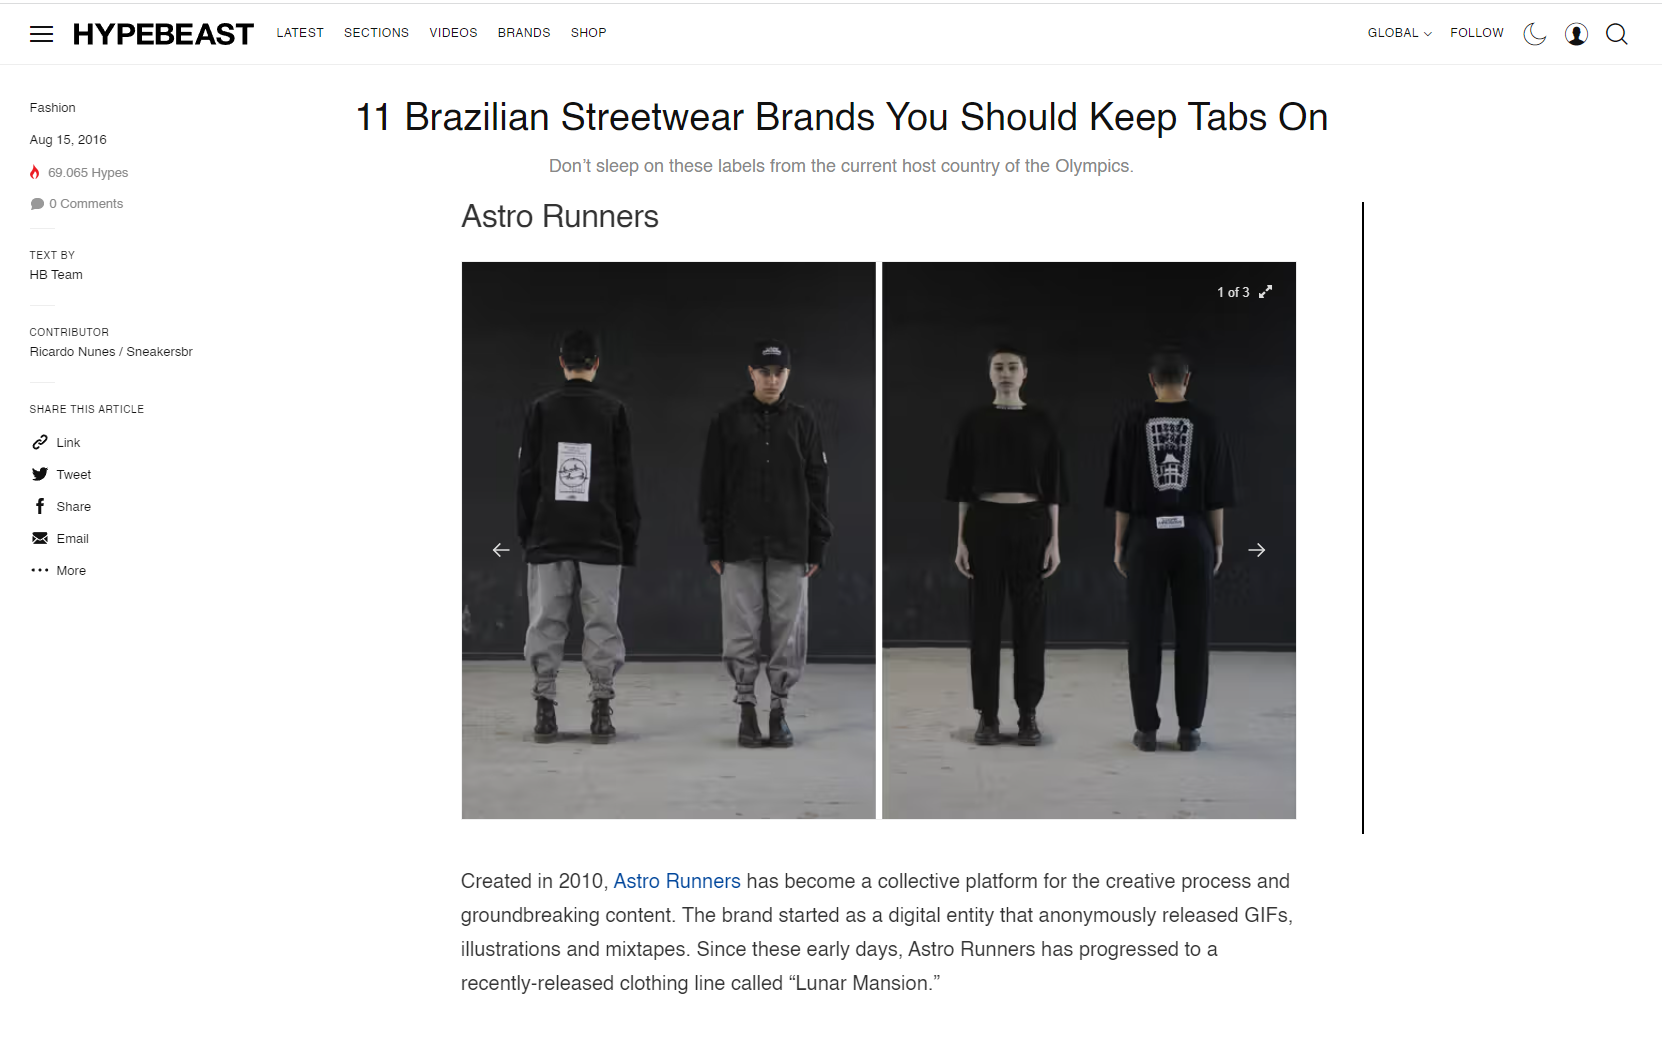Open the user account icon

[1576, 34]
